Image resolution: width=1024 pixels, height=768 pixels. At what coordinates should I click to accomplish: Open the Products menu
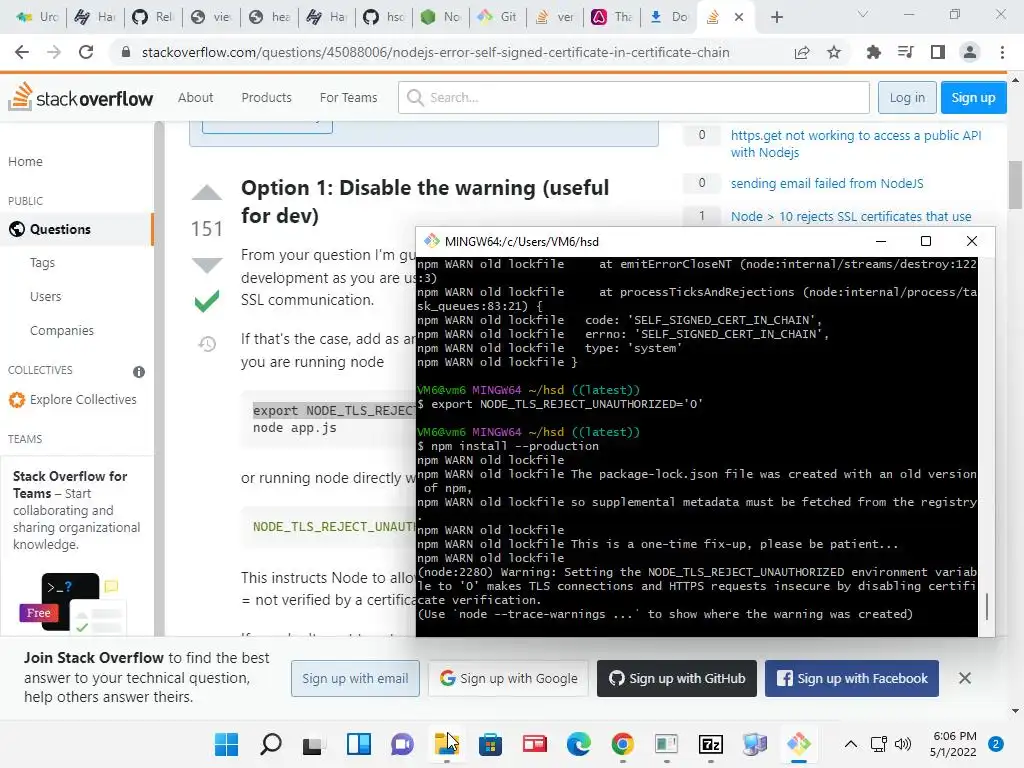[x=266, y=97]
